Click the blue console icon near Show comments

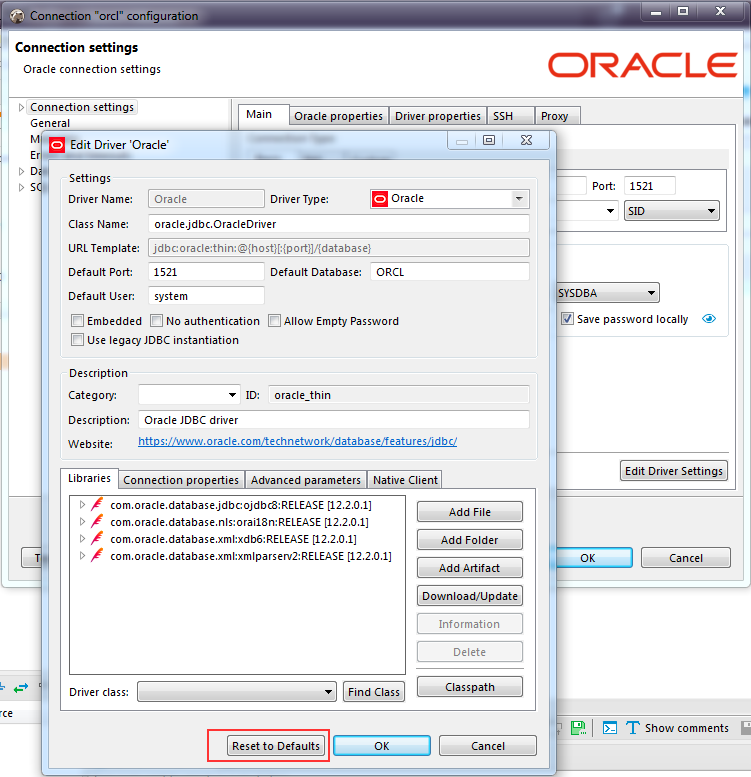610,727
